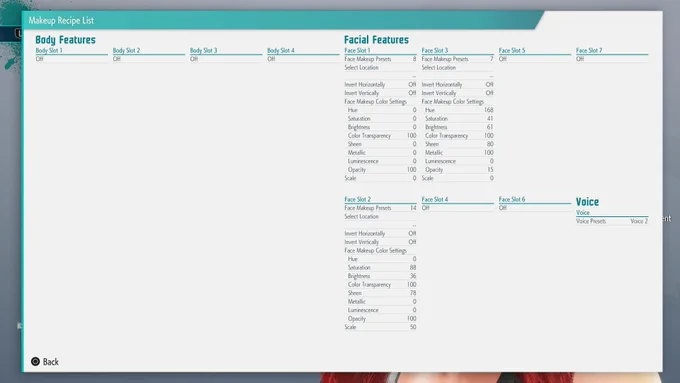Select the Makeup Recipe List title
This screenshot has width=680, height=383.
tap(61, 20)
